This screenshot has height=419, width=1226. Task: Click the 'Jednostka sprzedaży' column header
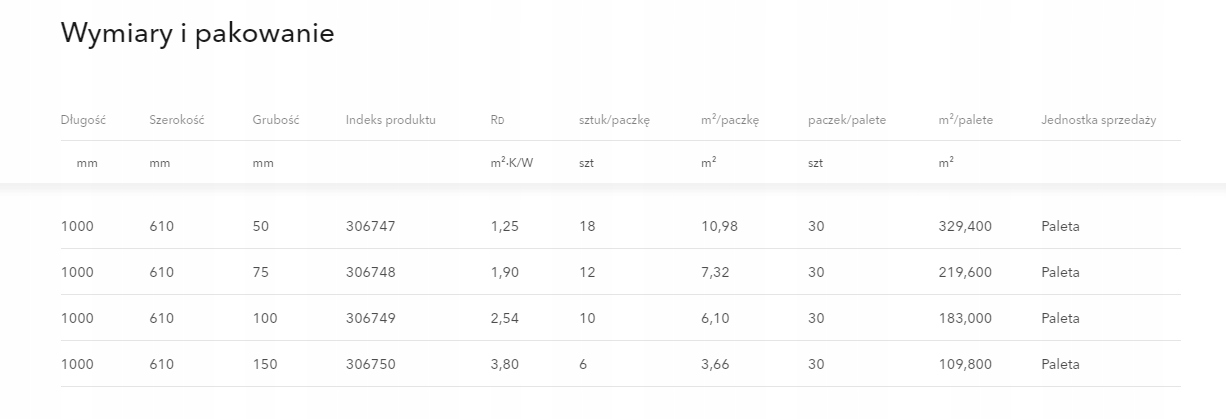tap(1098, 120)
